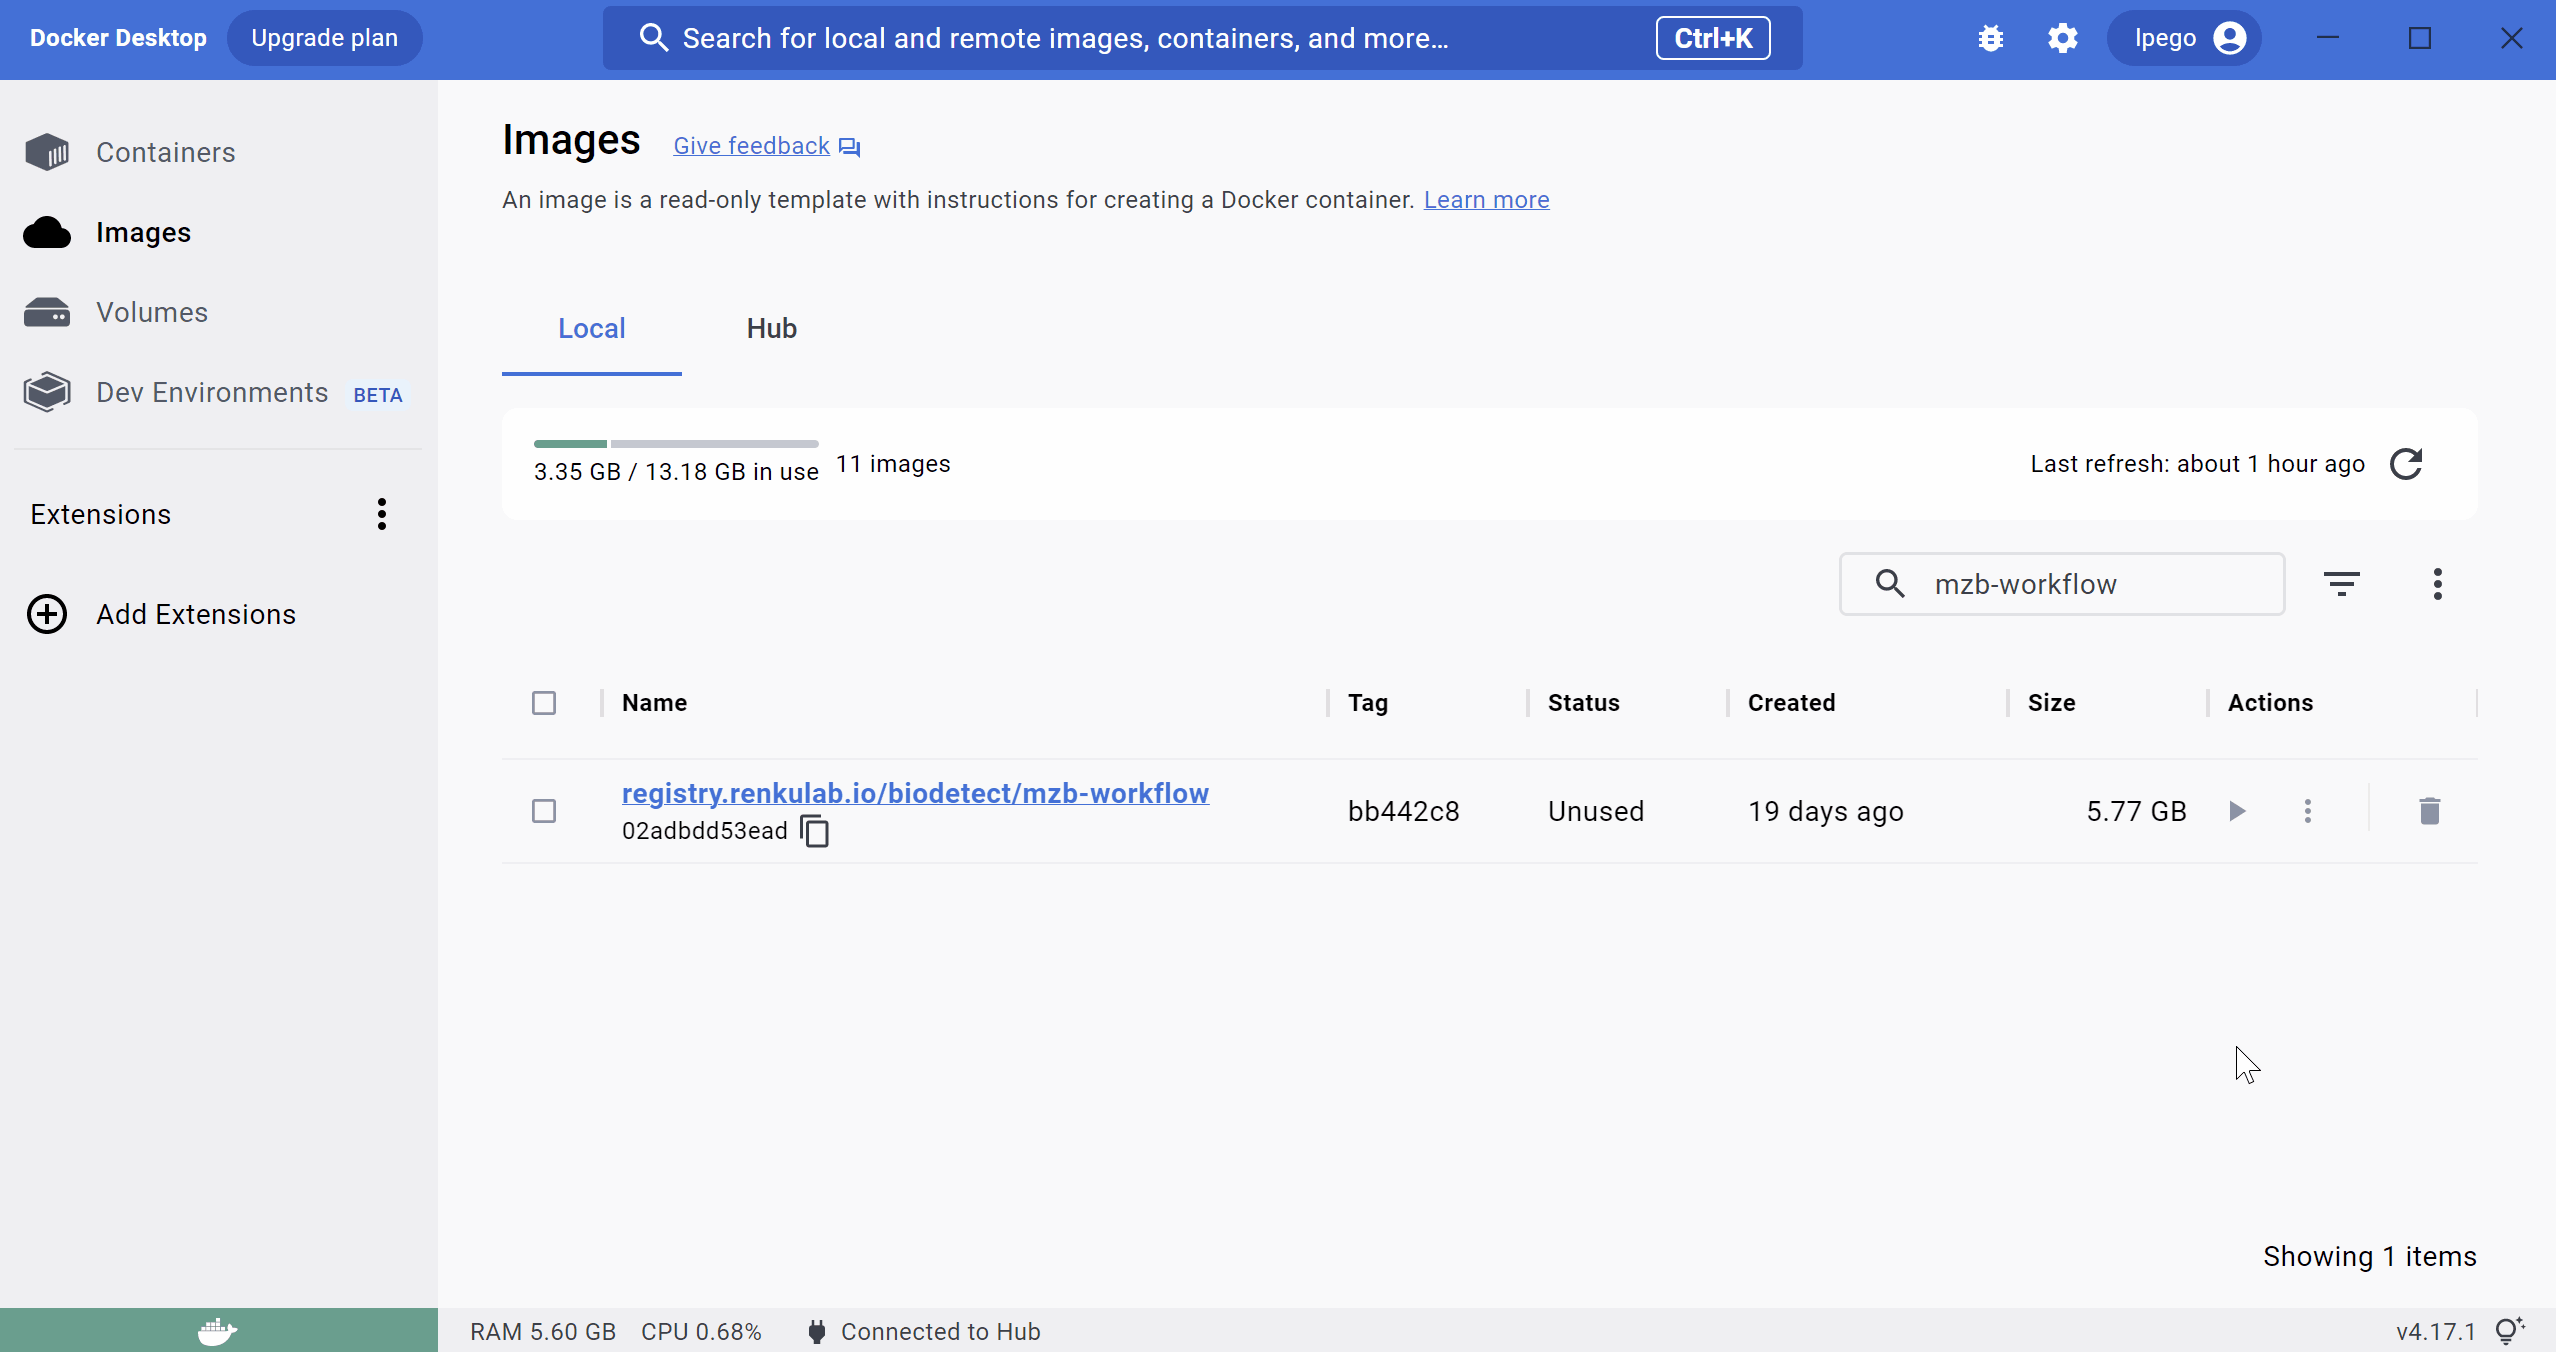Click the 11 images count text
The width and height of the screenshot is (2556, 1352).
(x=893, y=464)
